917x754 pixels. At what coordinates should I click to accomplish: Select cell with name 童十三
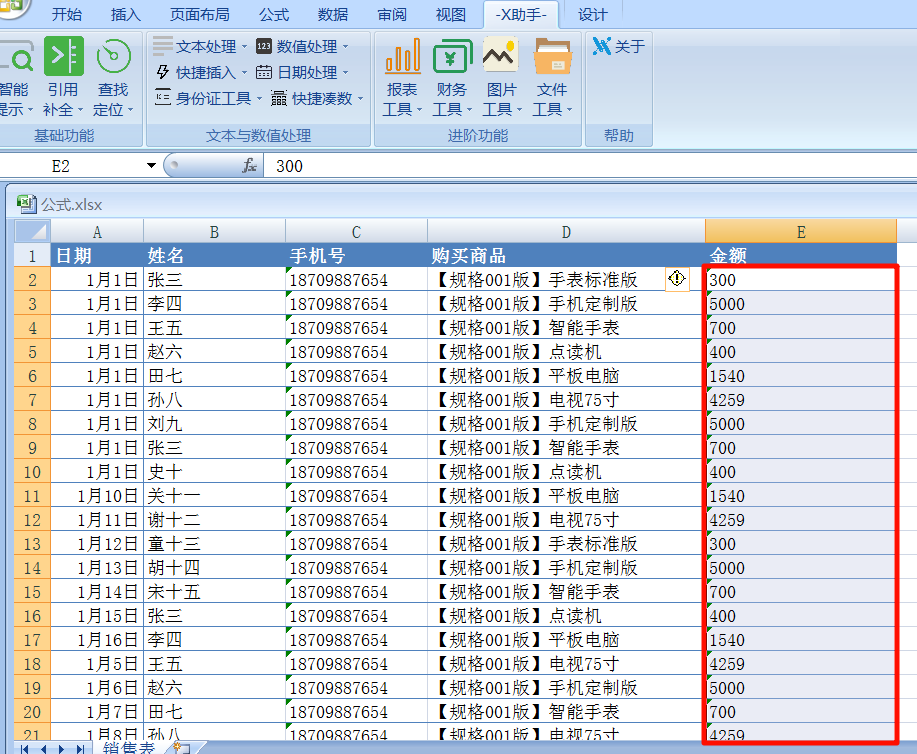coord(215,544)
